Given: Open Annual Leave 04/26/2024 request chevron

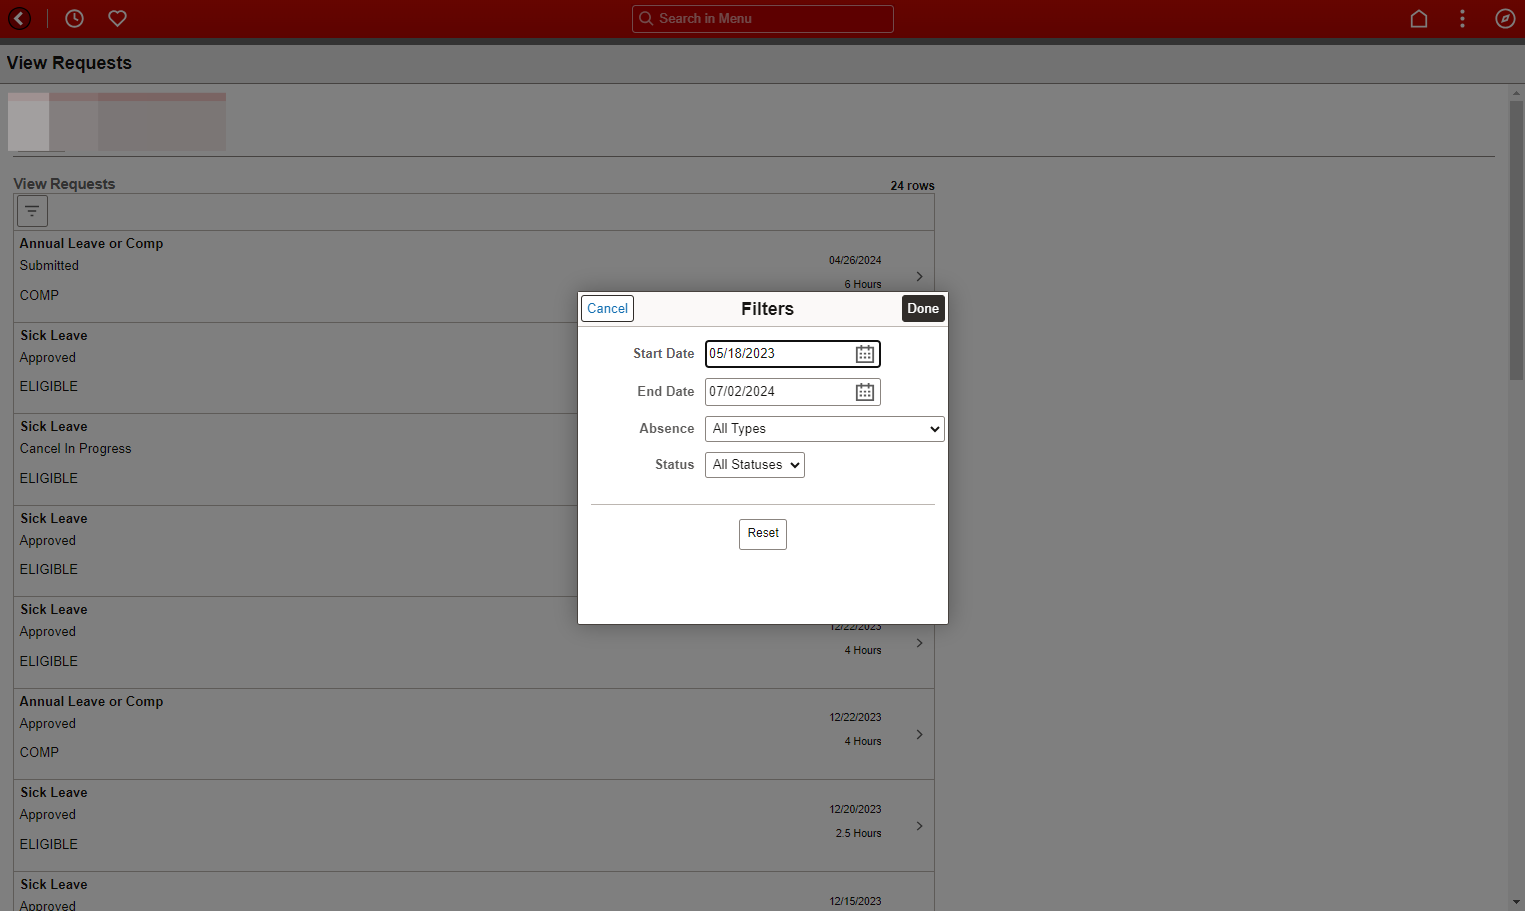Looking at the screenshot, I should (919, 276).
